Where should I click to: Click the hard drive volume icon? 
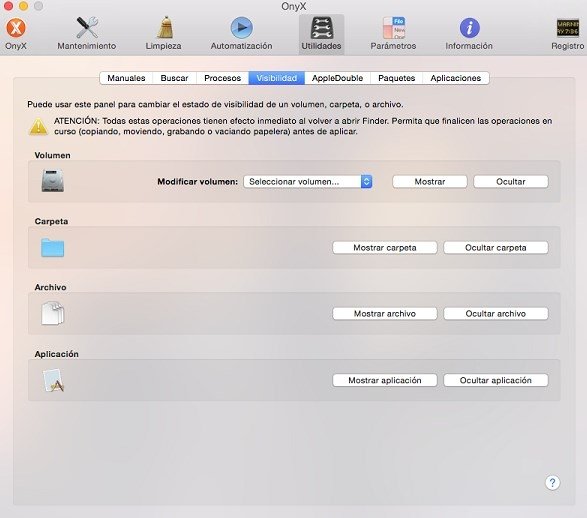(x=52, y=181)
